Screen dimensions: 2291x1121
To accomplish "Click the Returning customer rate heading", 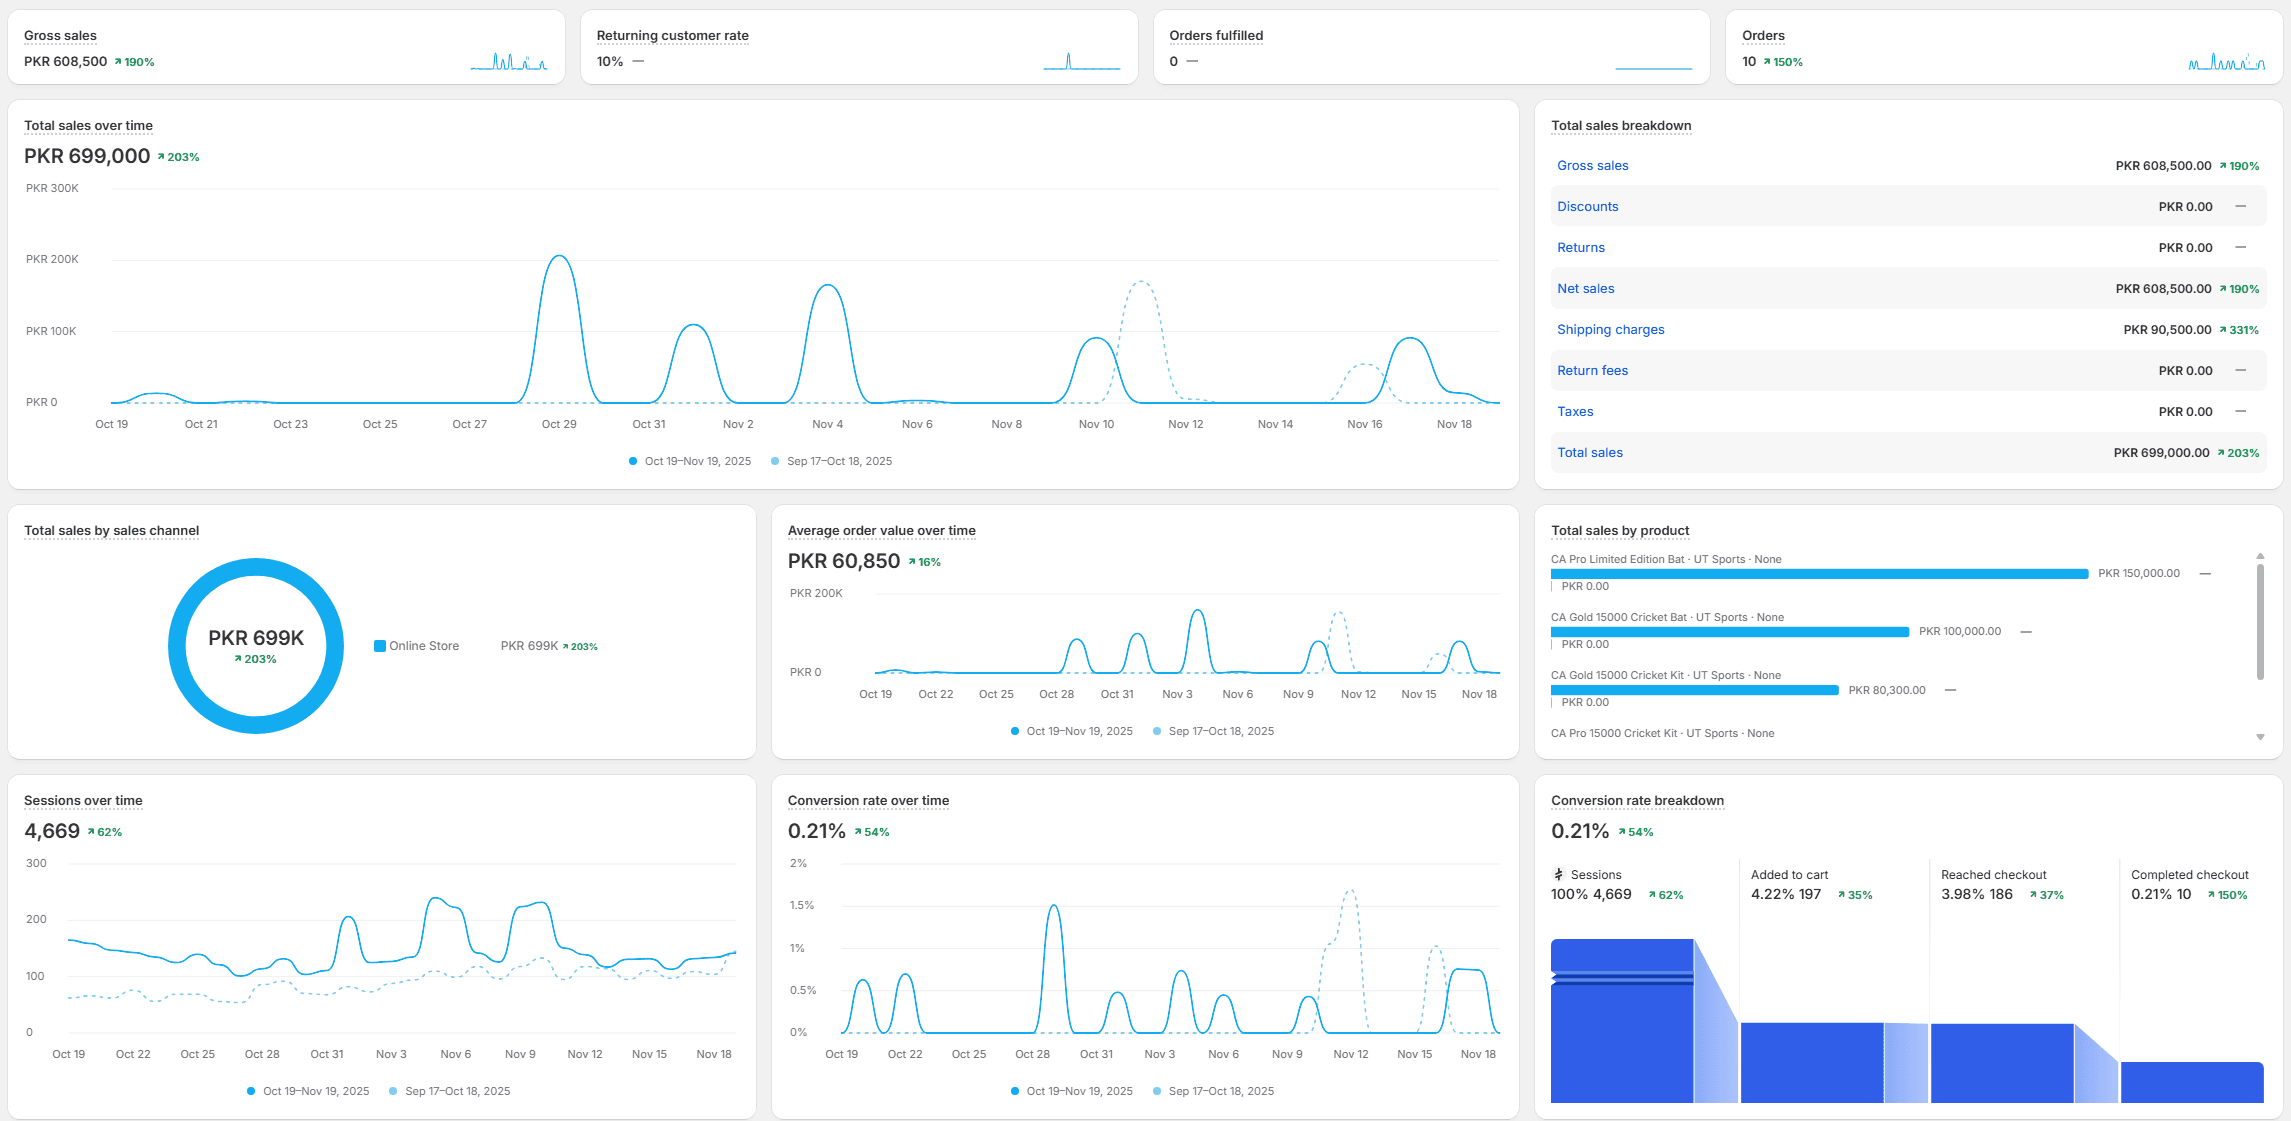I will coord(671,35).
